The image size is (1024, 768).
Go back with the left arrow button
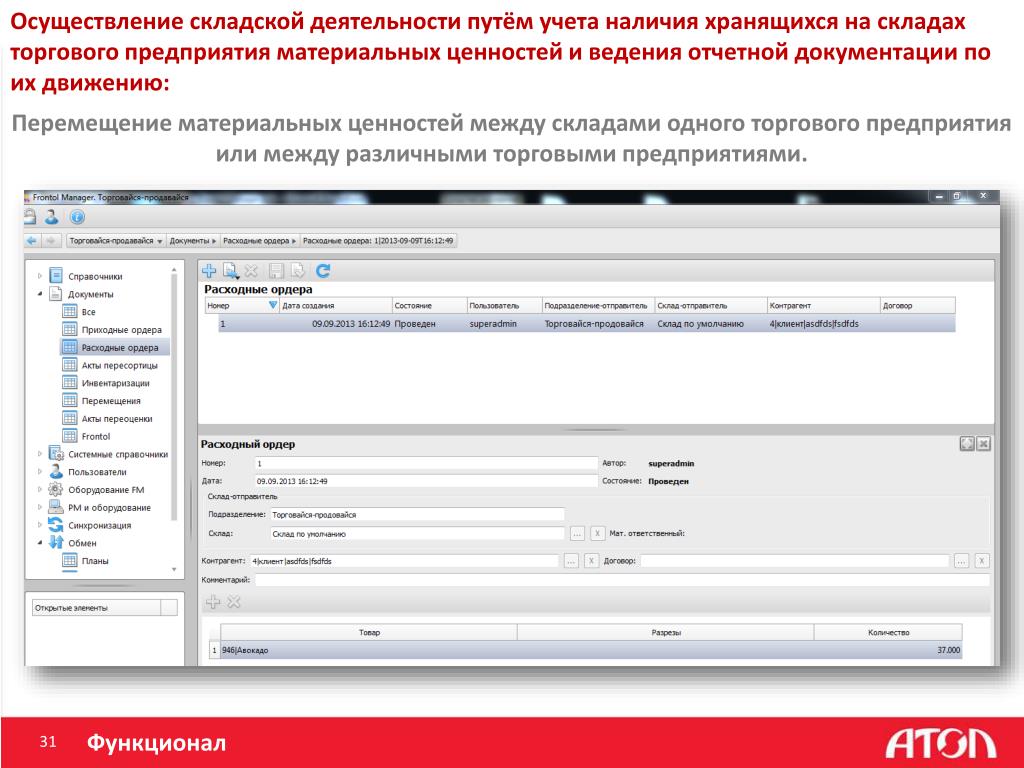[x=32, y=240]
